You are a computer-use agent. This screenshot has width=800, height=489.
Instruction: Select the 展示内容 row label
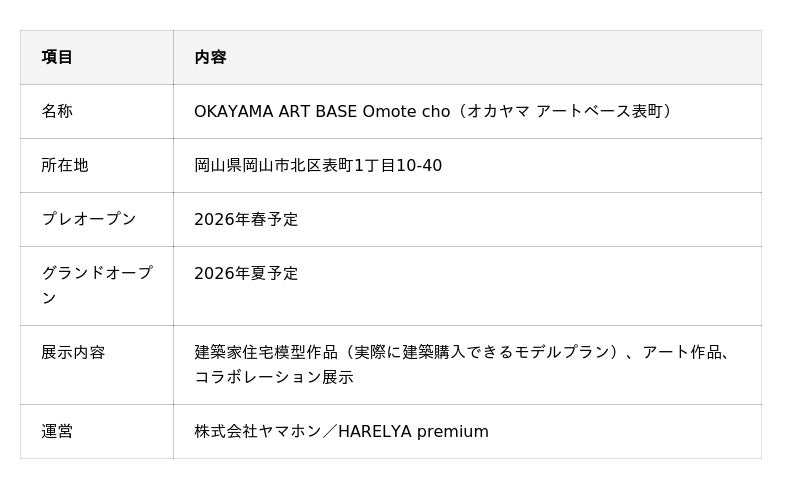click(72, 352)
